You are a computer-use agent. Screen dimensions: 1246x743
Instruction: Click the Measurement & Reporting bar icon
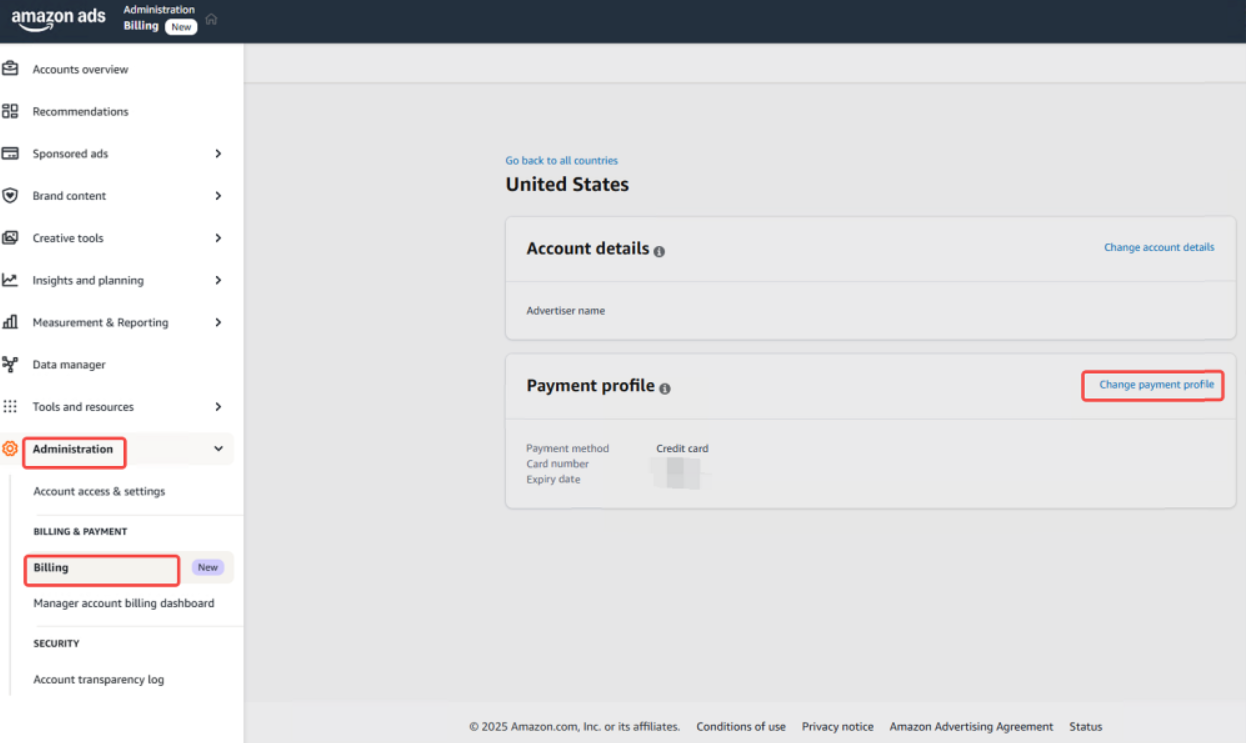[x=10, y=322]
